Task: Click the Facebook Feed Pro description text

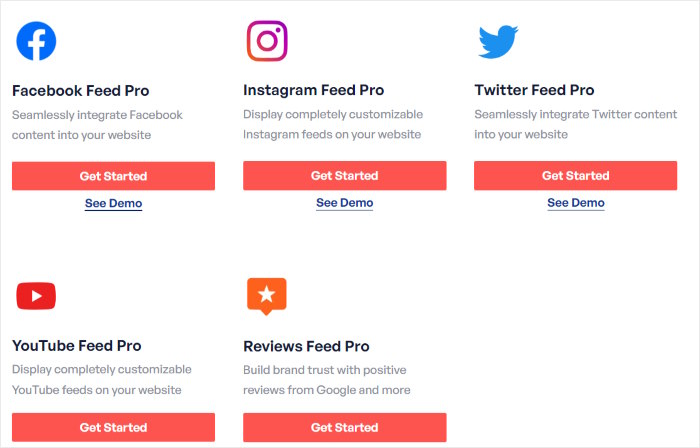Action: coord(97,124)
